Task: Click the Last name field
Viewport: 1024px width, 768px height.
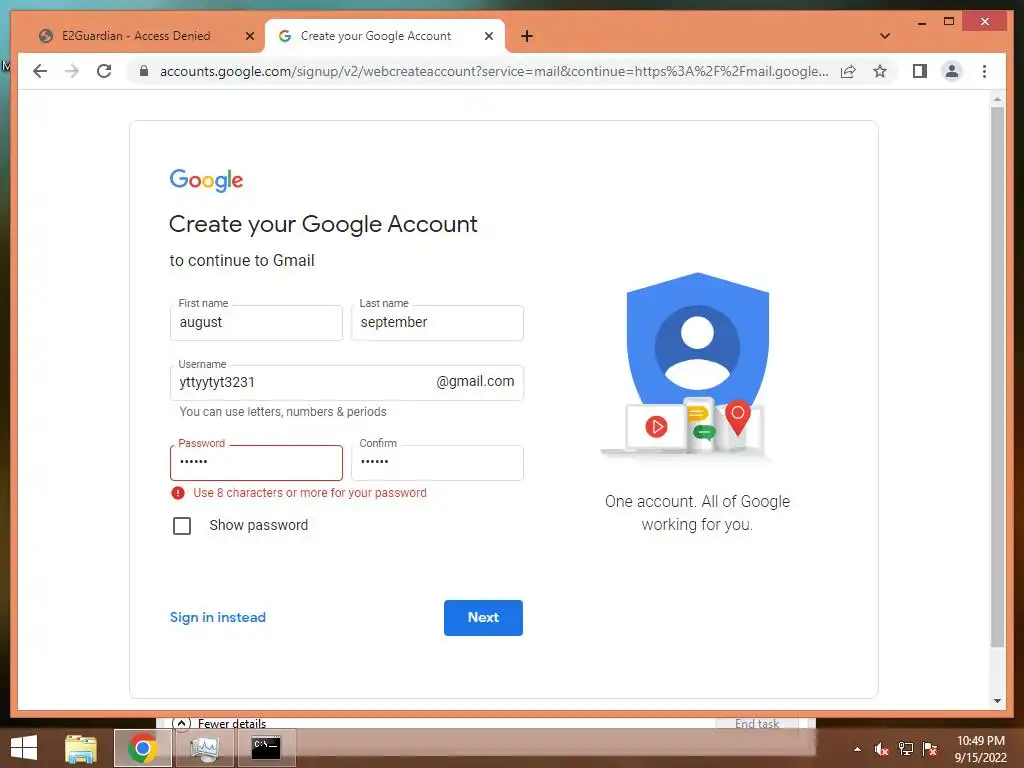Action: pyautogui.click(x=437, y=323)
